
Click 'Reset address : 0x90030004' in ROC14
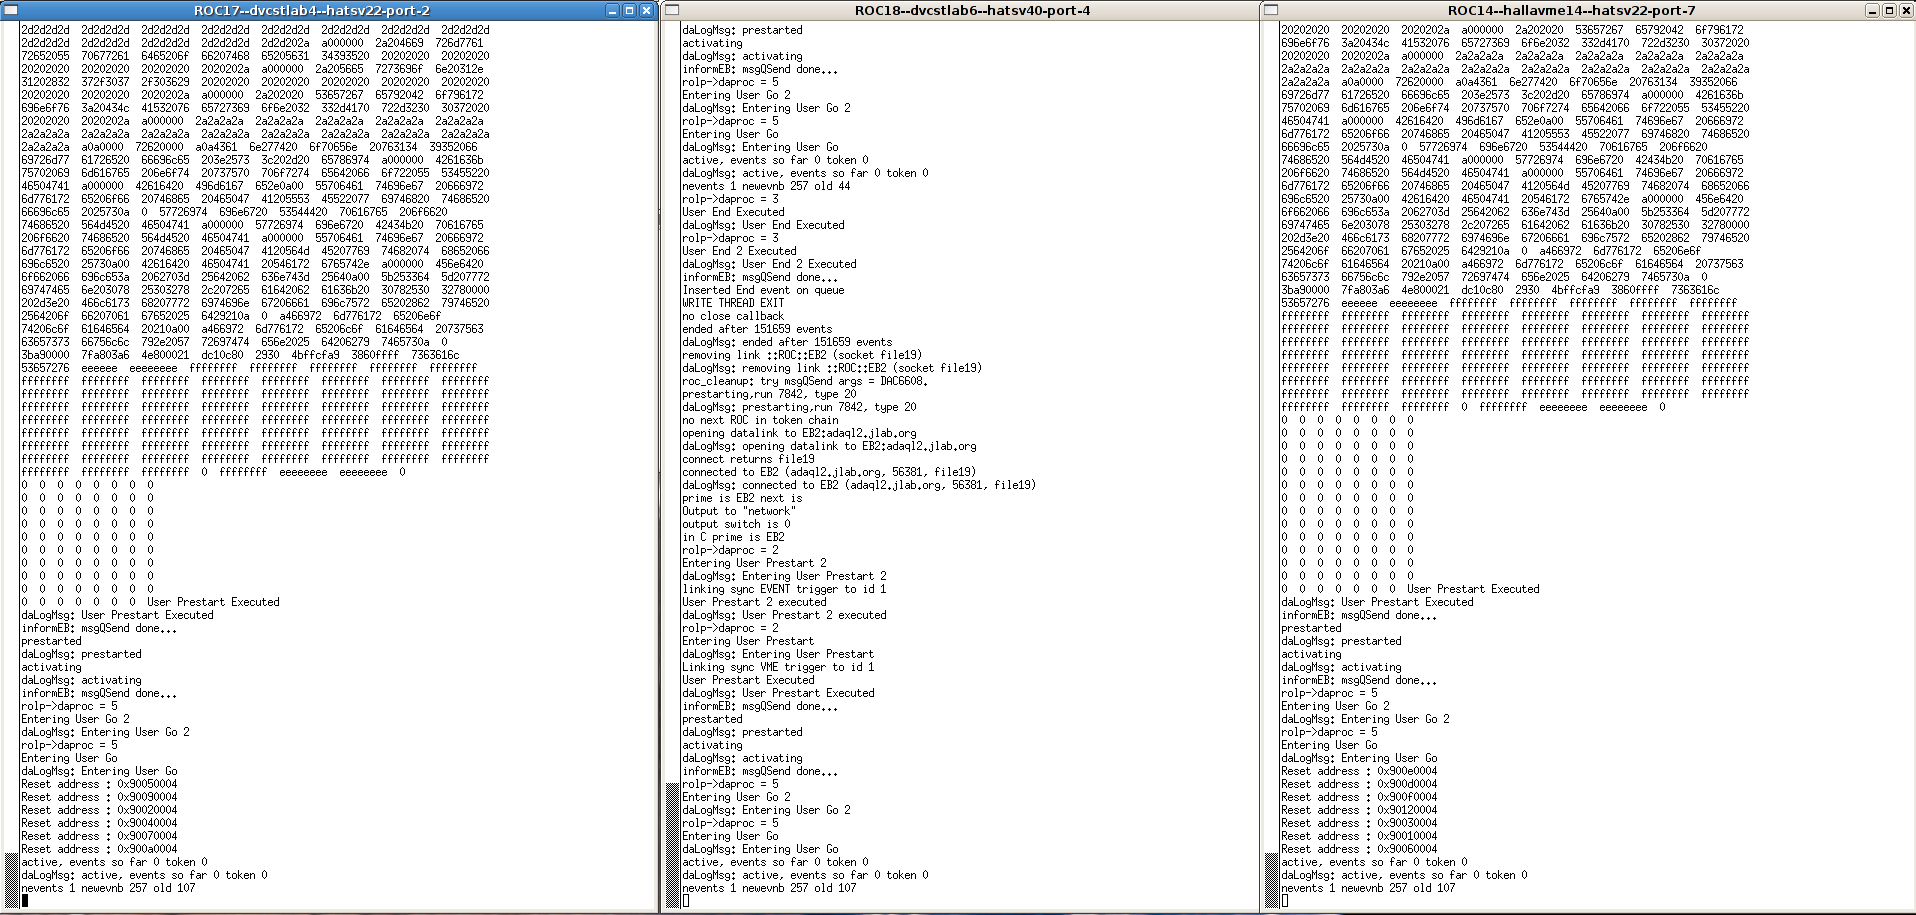[x=1359, y=823]
